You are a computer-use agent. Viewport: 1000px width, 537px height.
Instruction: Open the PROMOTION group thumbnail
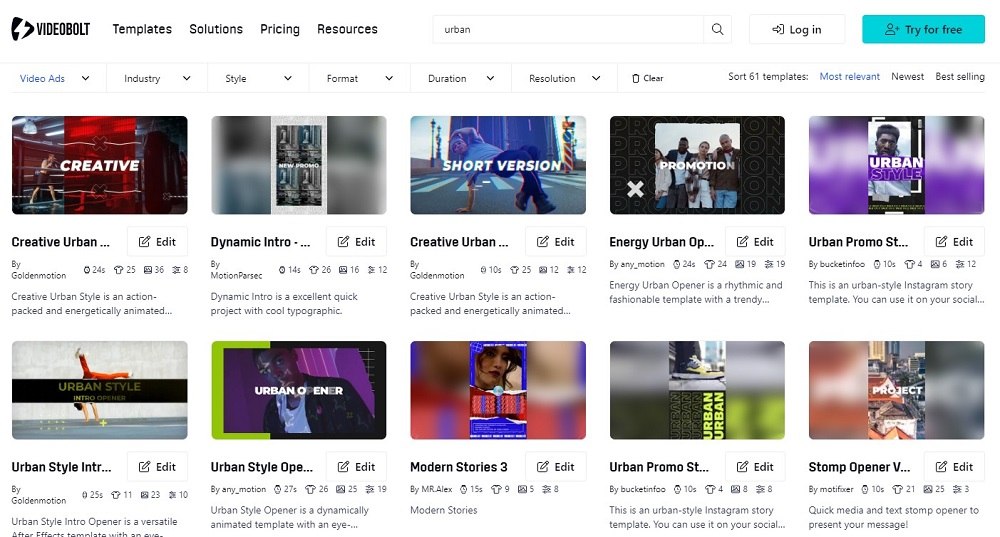[697, 165]
